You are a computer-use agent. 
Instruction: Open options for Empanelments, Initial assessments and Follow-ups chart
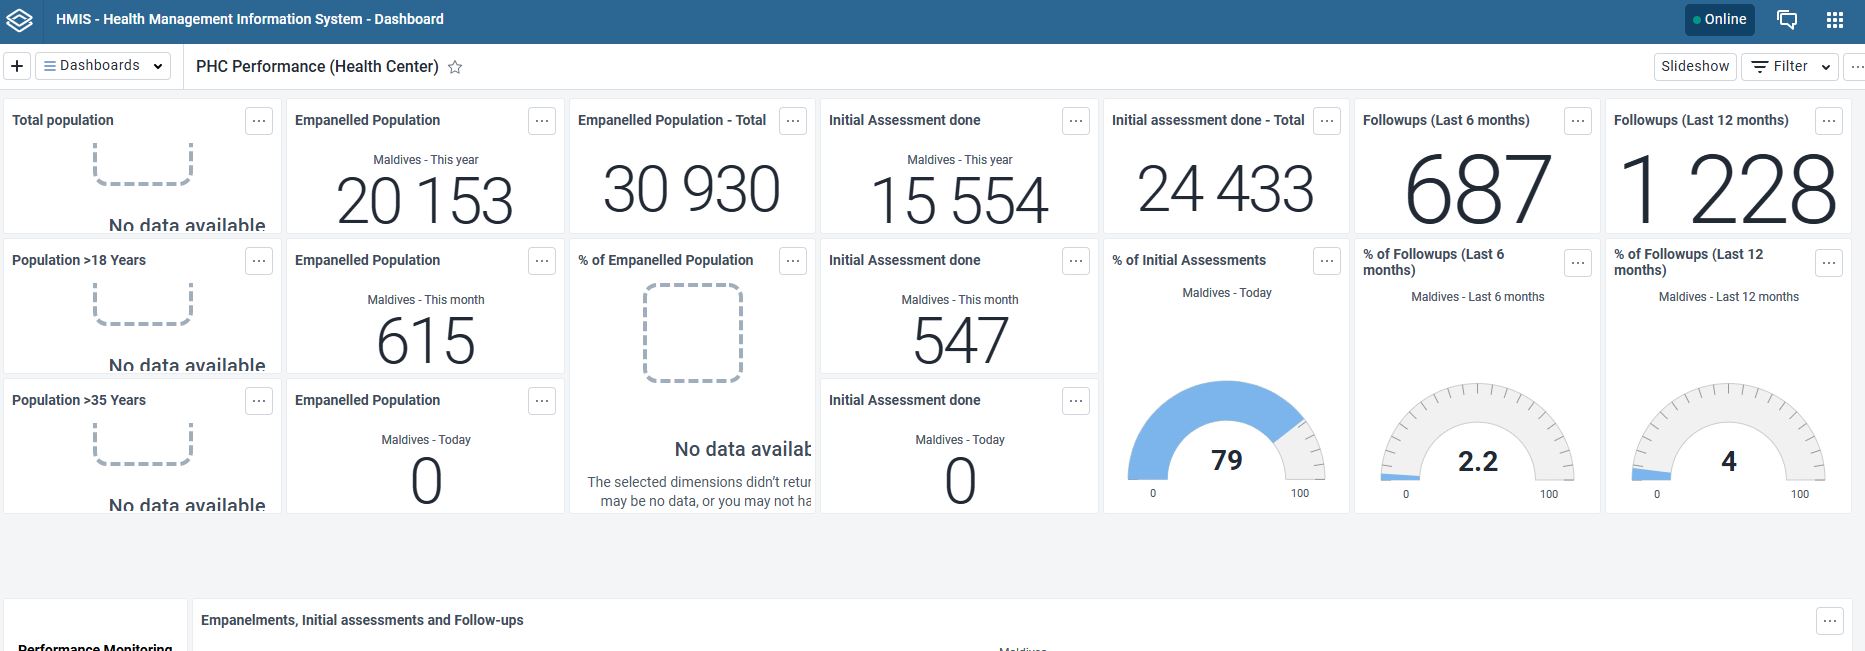[1829, 621]
